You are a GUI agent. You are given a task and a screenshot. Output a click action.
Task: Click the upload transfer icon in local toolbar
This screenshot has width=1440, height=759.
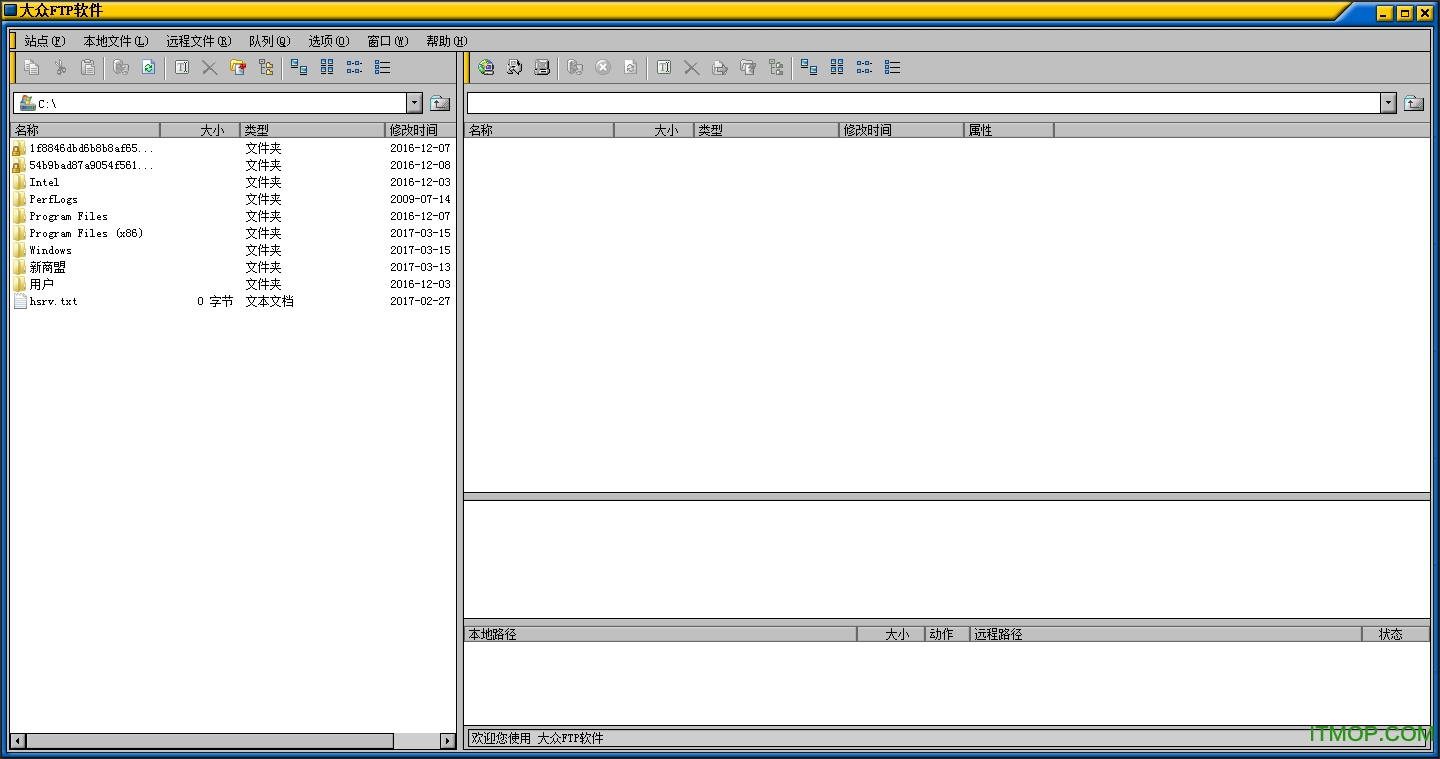(x=121, y=67)
